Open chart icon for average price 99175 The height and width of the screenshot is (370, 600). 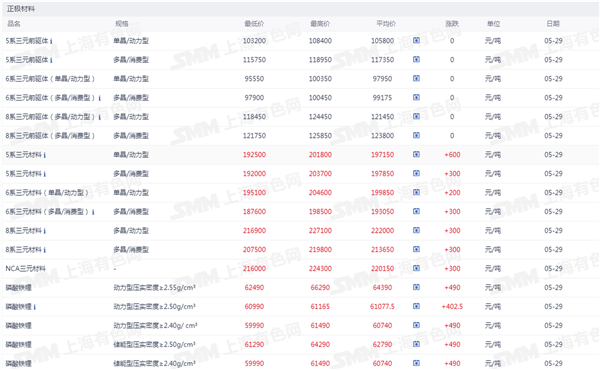click(x=416, y=97)
